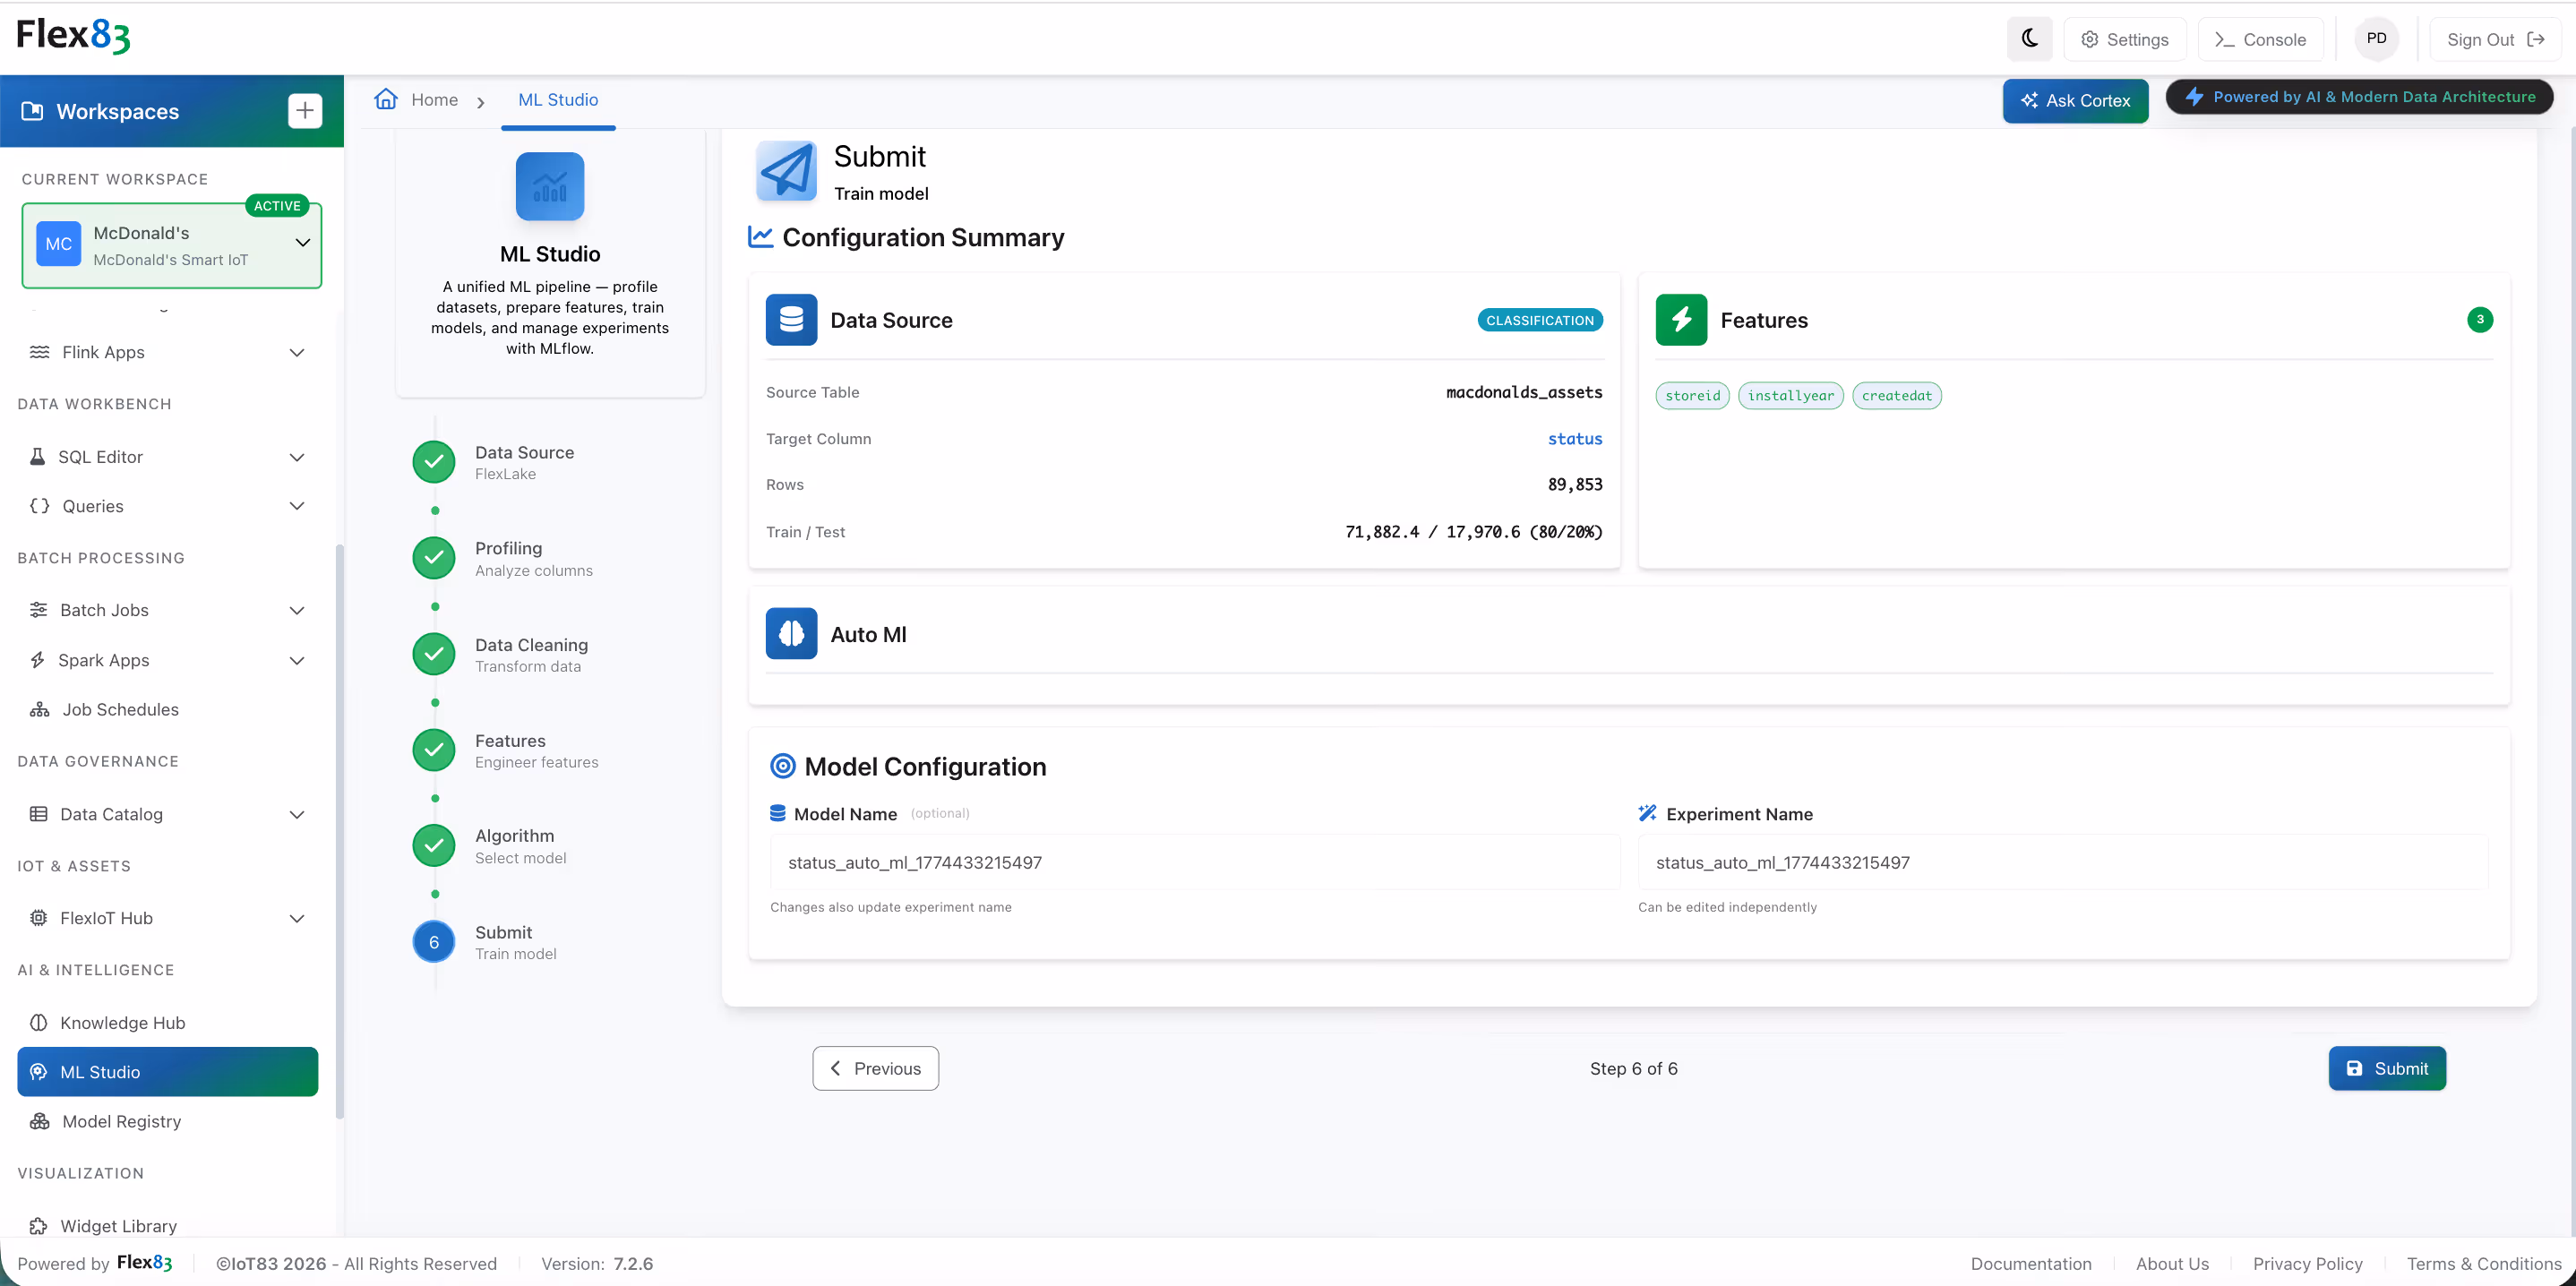Open the Privacy Policy link
Image resolution: width=2576 pixels, height=1286 pixels.
2307,1263
